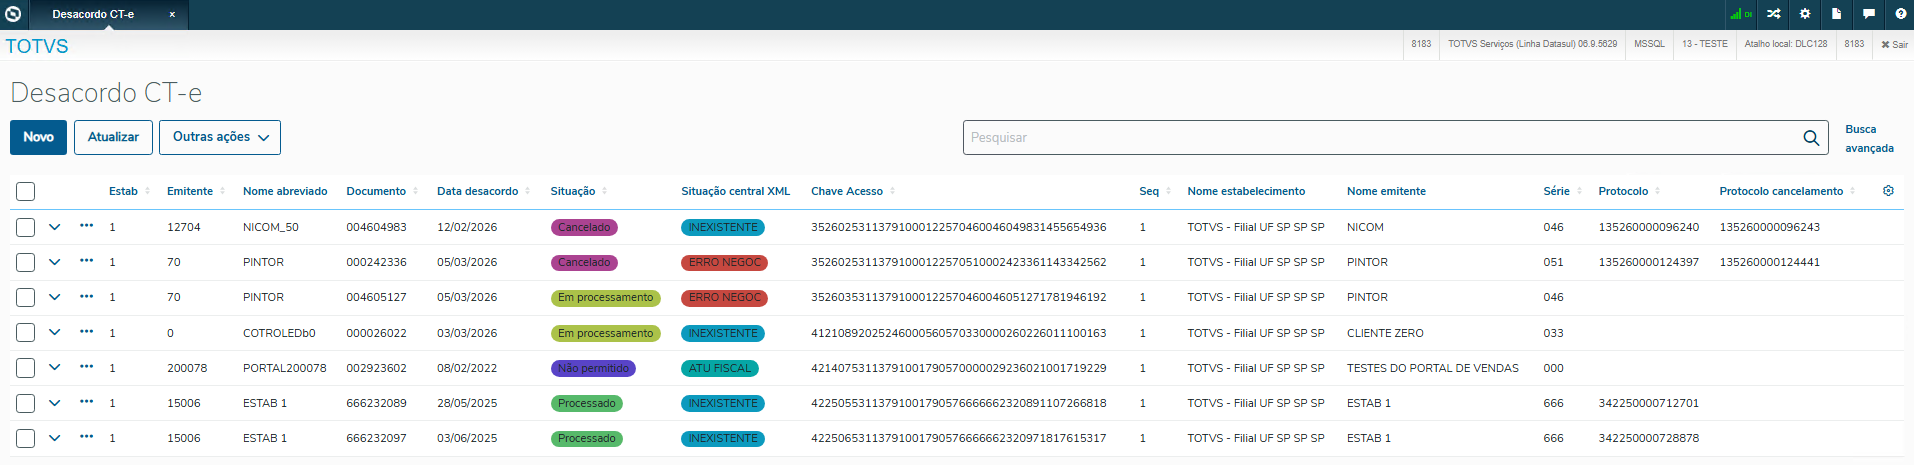Click the Novo button
The height and width of the screenshot is (465, 1914).
click(38, 137)
